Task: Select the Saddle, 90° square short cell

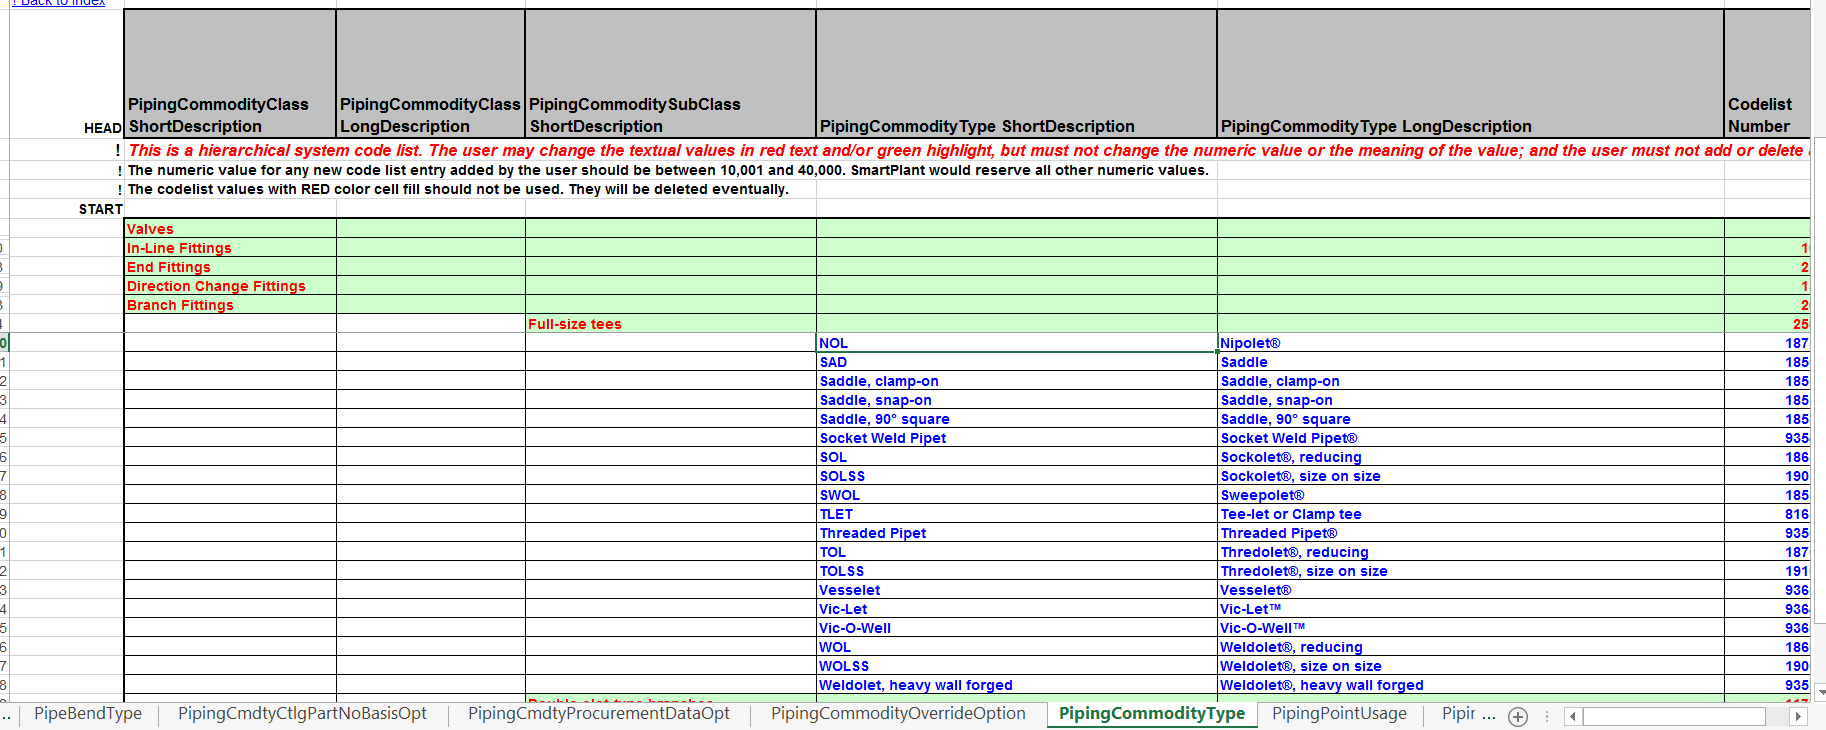Action: (x=1017, y=419)
